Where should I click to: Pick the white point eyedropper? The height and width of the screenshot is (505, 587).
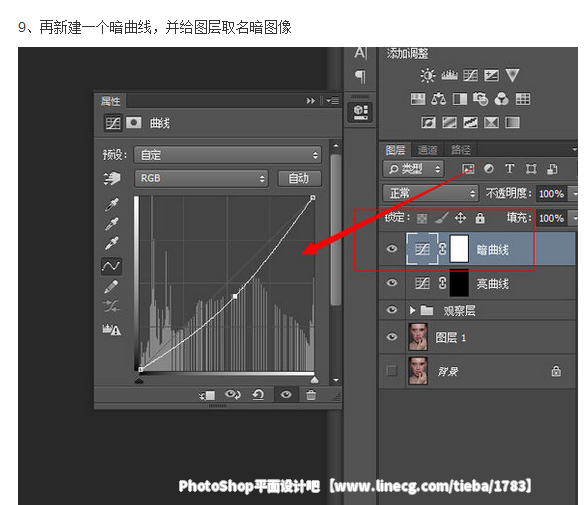(112, 243)
